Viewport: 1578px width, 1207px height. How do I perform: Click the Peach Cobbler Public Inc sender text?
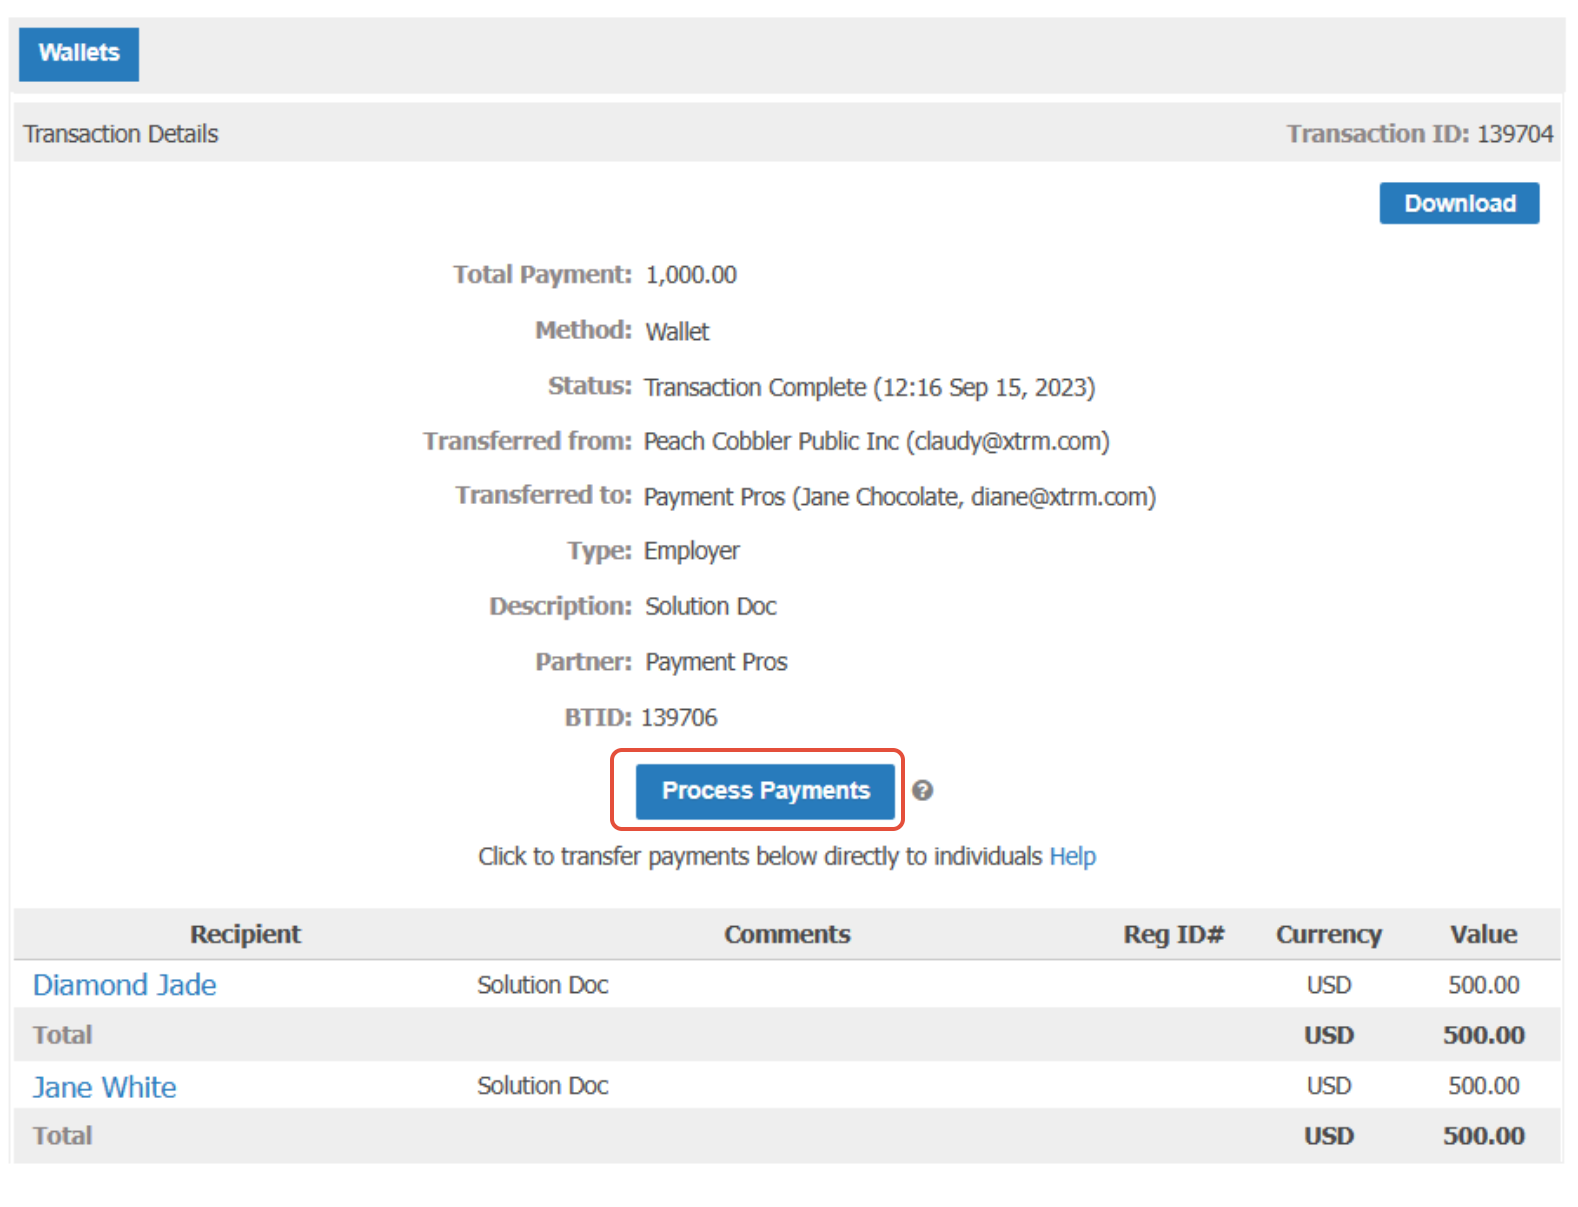[877, 442]
